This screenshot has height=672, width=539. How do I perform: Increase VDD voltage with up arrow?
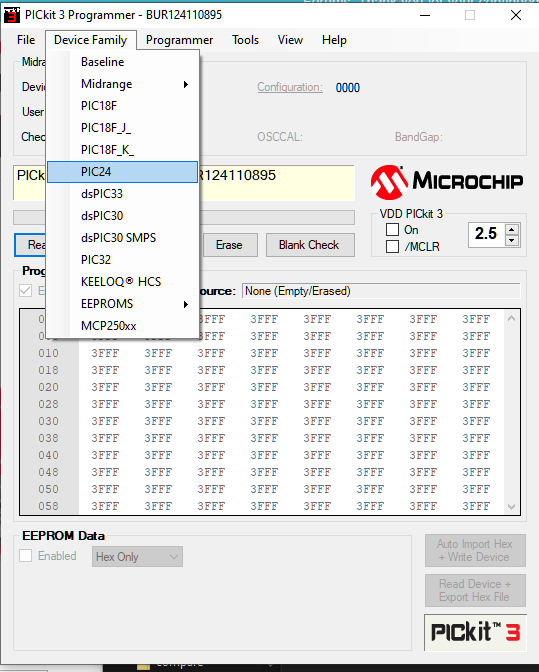coord(512,229)
